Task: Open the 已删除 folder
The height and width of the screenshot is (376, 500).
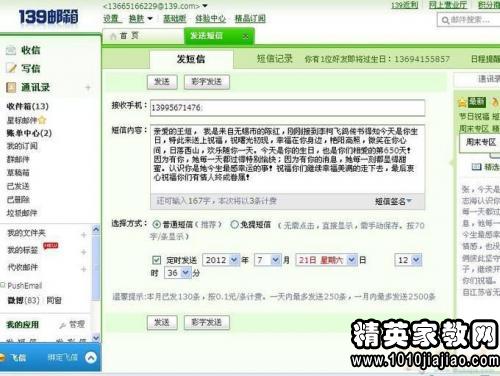Action: [18, 199]
